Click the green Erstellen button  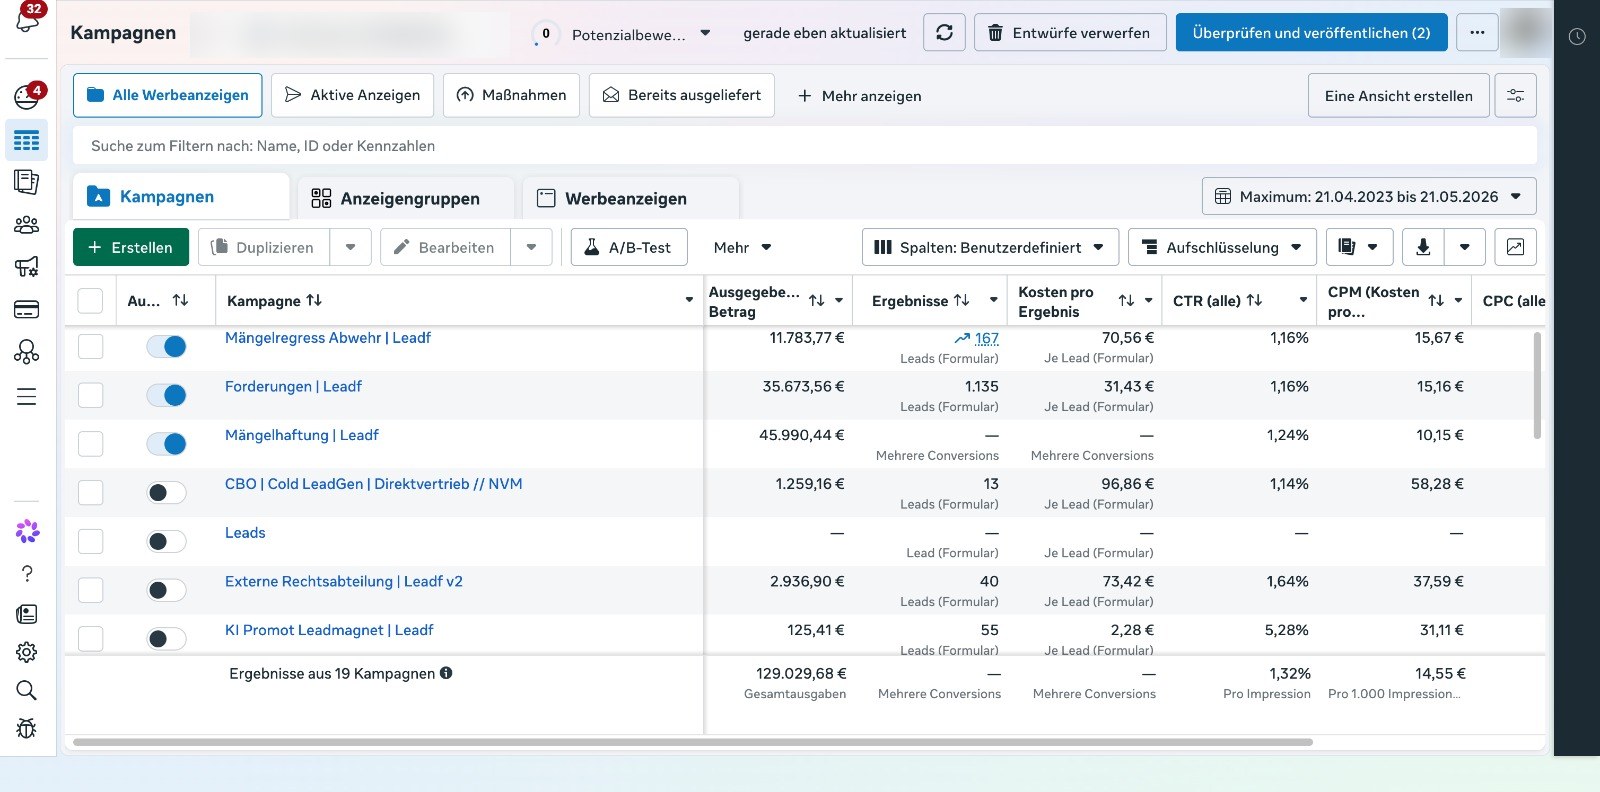(x=131, y=247)
